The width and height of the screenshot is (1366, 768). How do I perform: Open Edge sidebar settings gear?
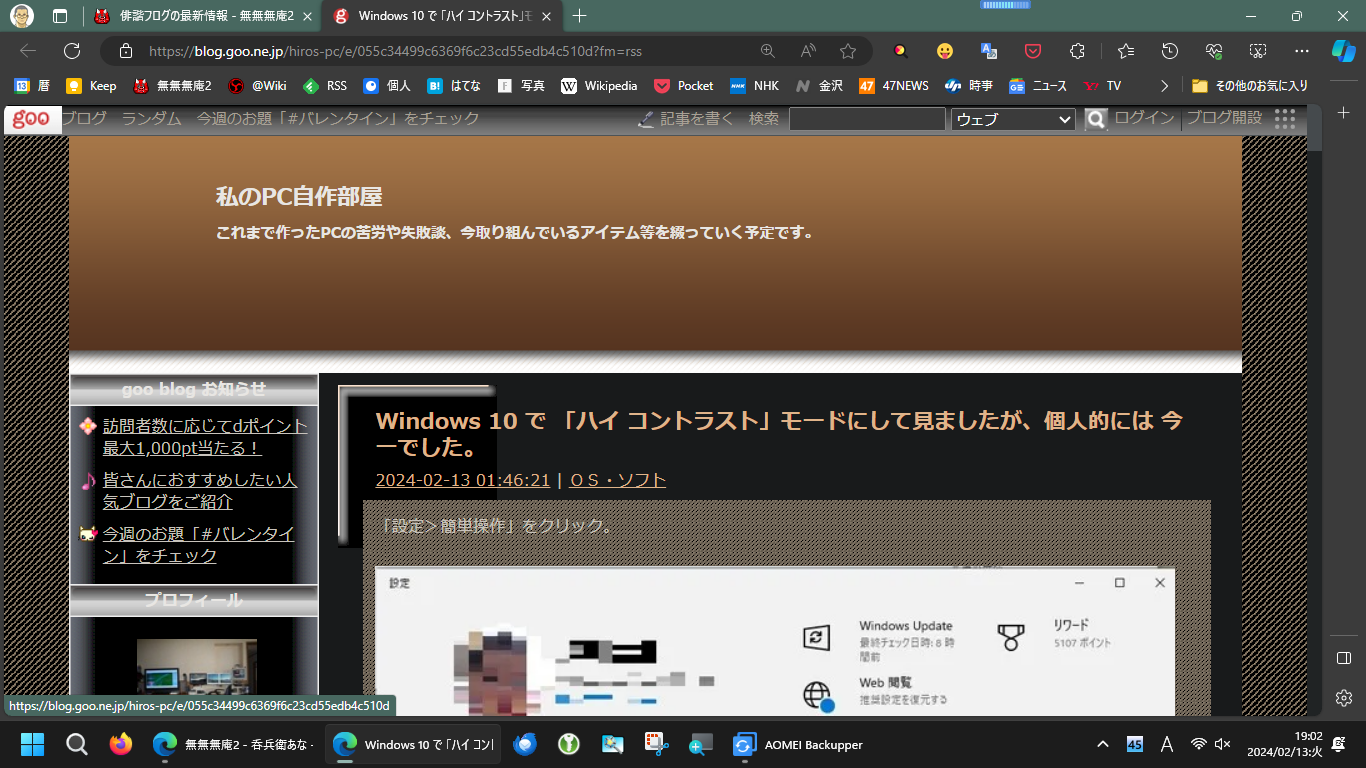click(x=1344, y=698)
